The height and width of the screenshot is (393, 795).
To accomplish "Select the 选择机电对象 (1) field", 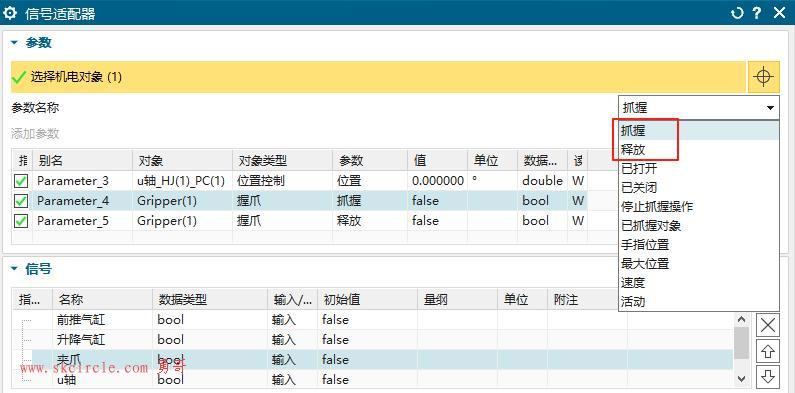I will pyautogui.click(x=378, y=77).
